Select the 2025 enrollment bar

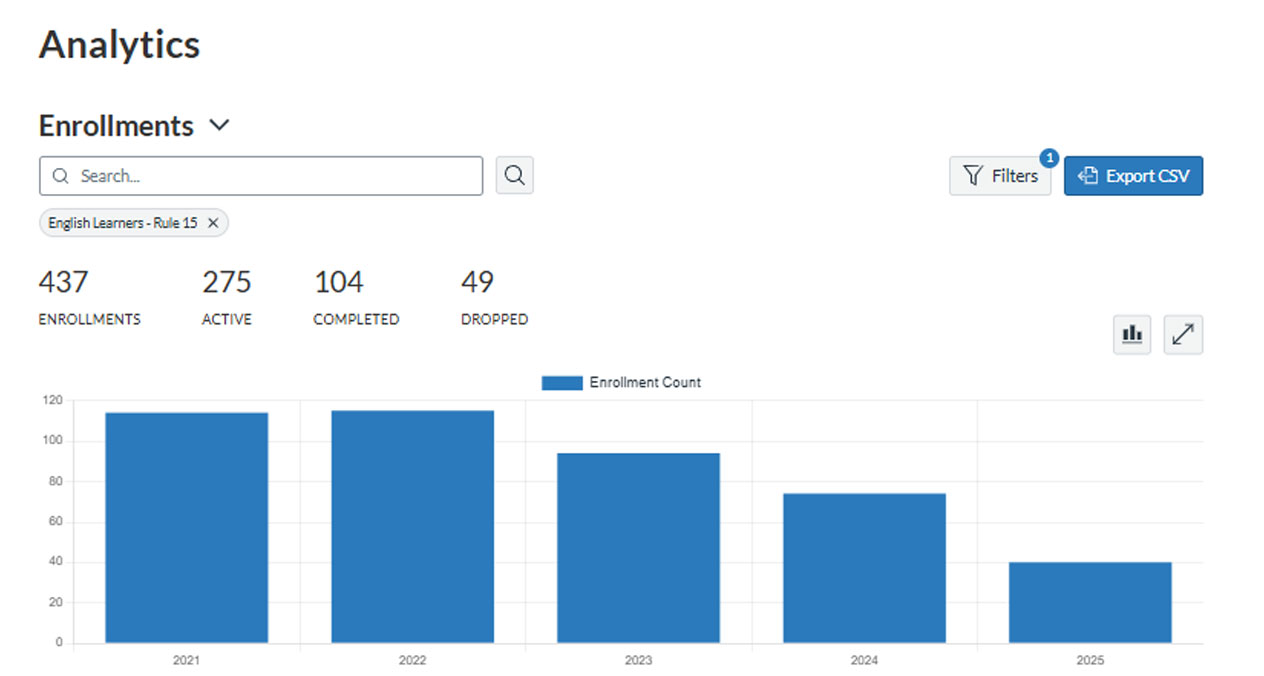click(x=1090, y=600)
